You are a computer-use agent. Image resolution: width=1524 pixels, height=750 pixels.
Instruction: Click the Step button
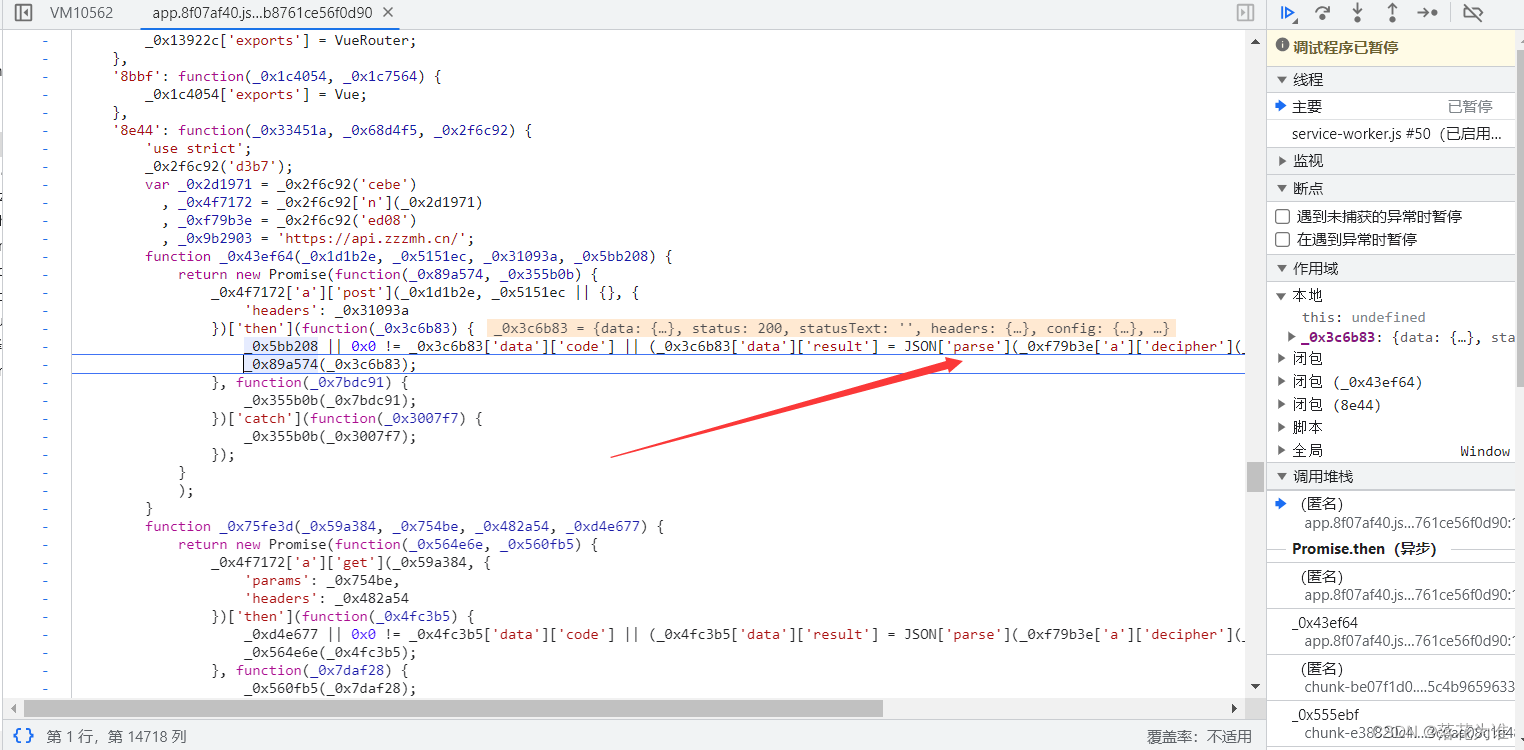point(1427,13)
